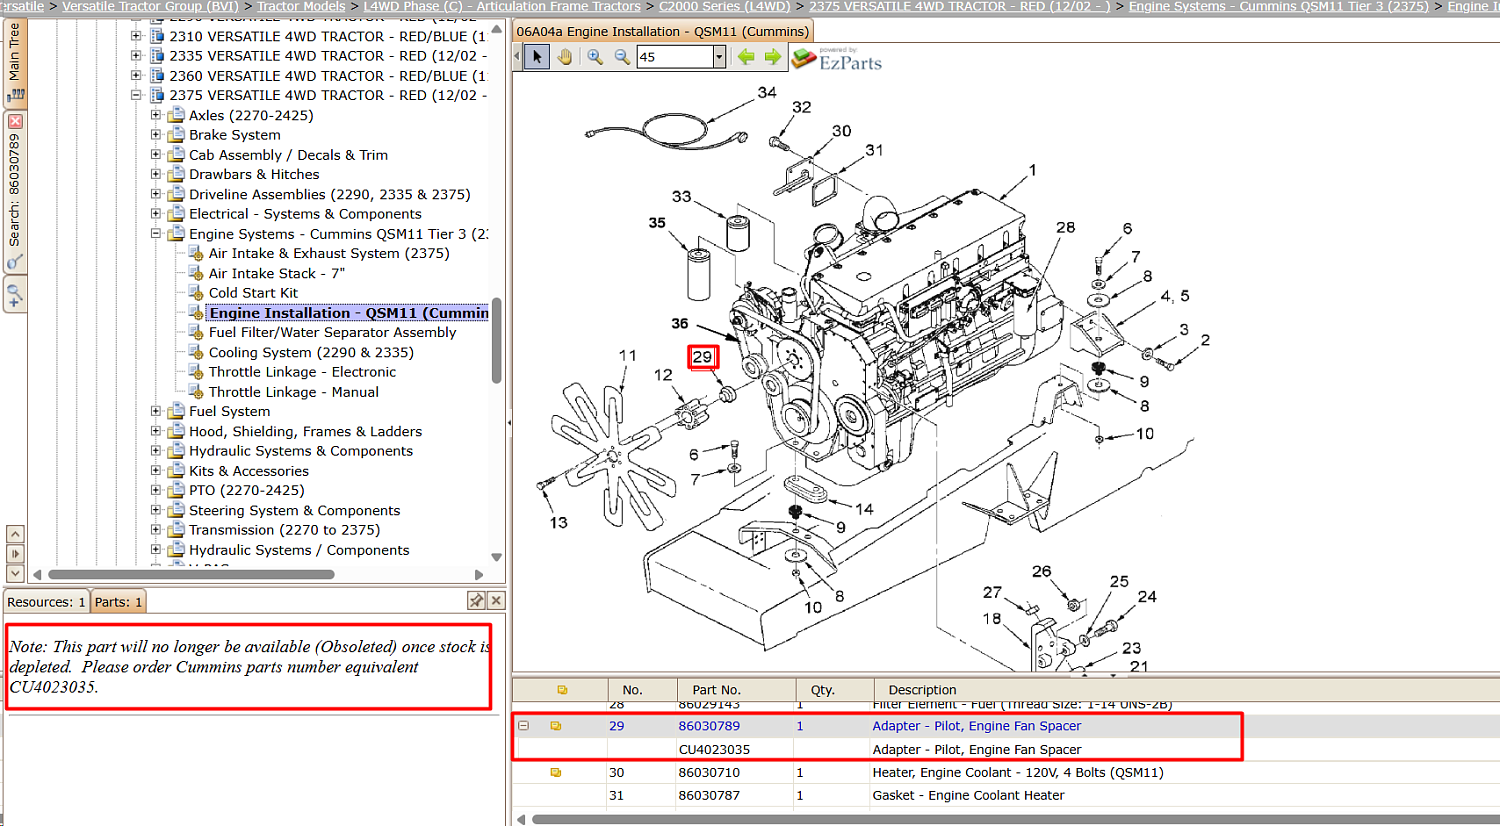Open the new search magnifier tab
The width and height of the screenshot is (1500, 826).
[x=15, y=295]
